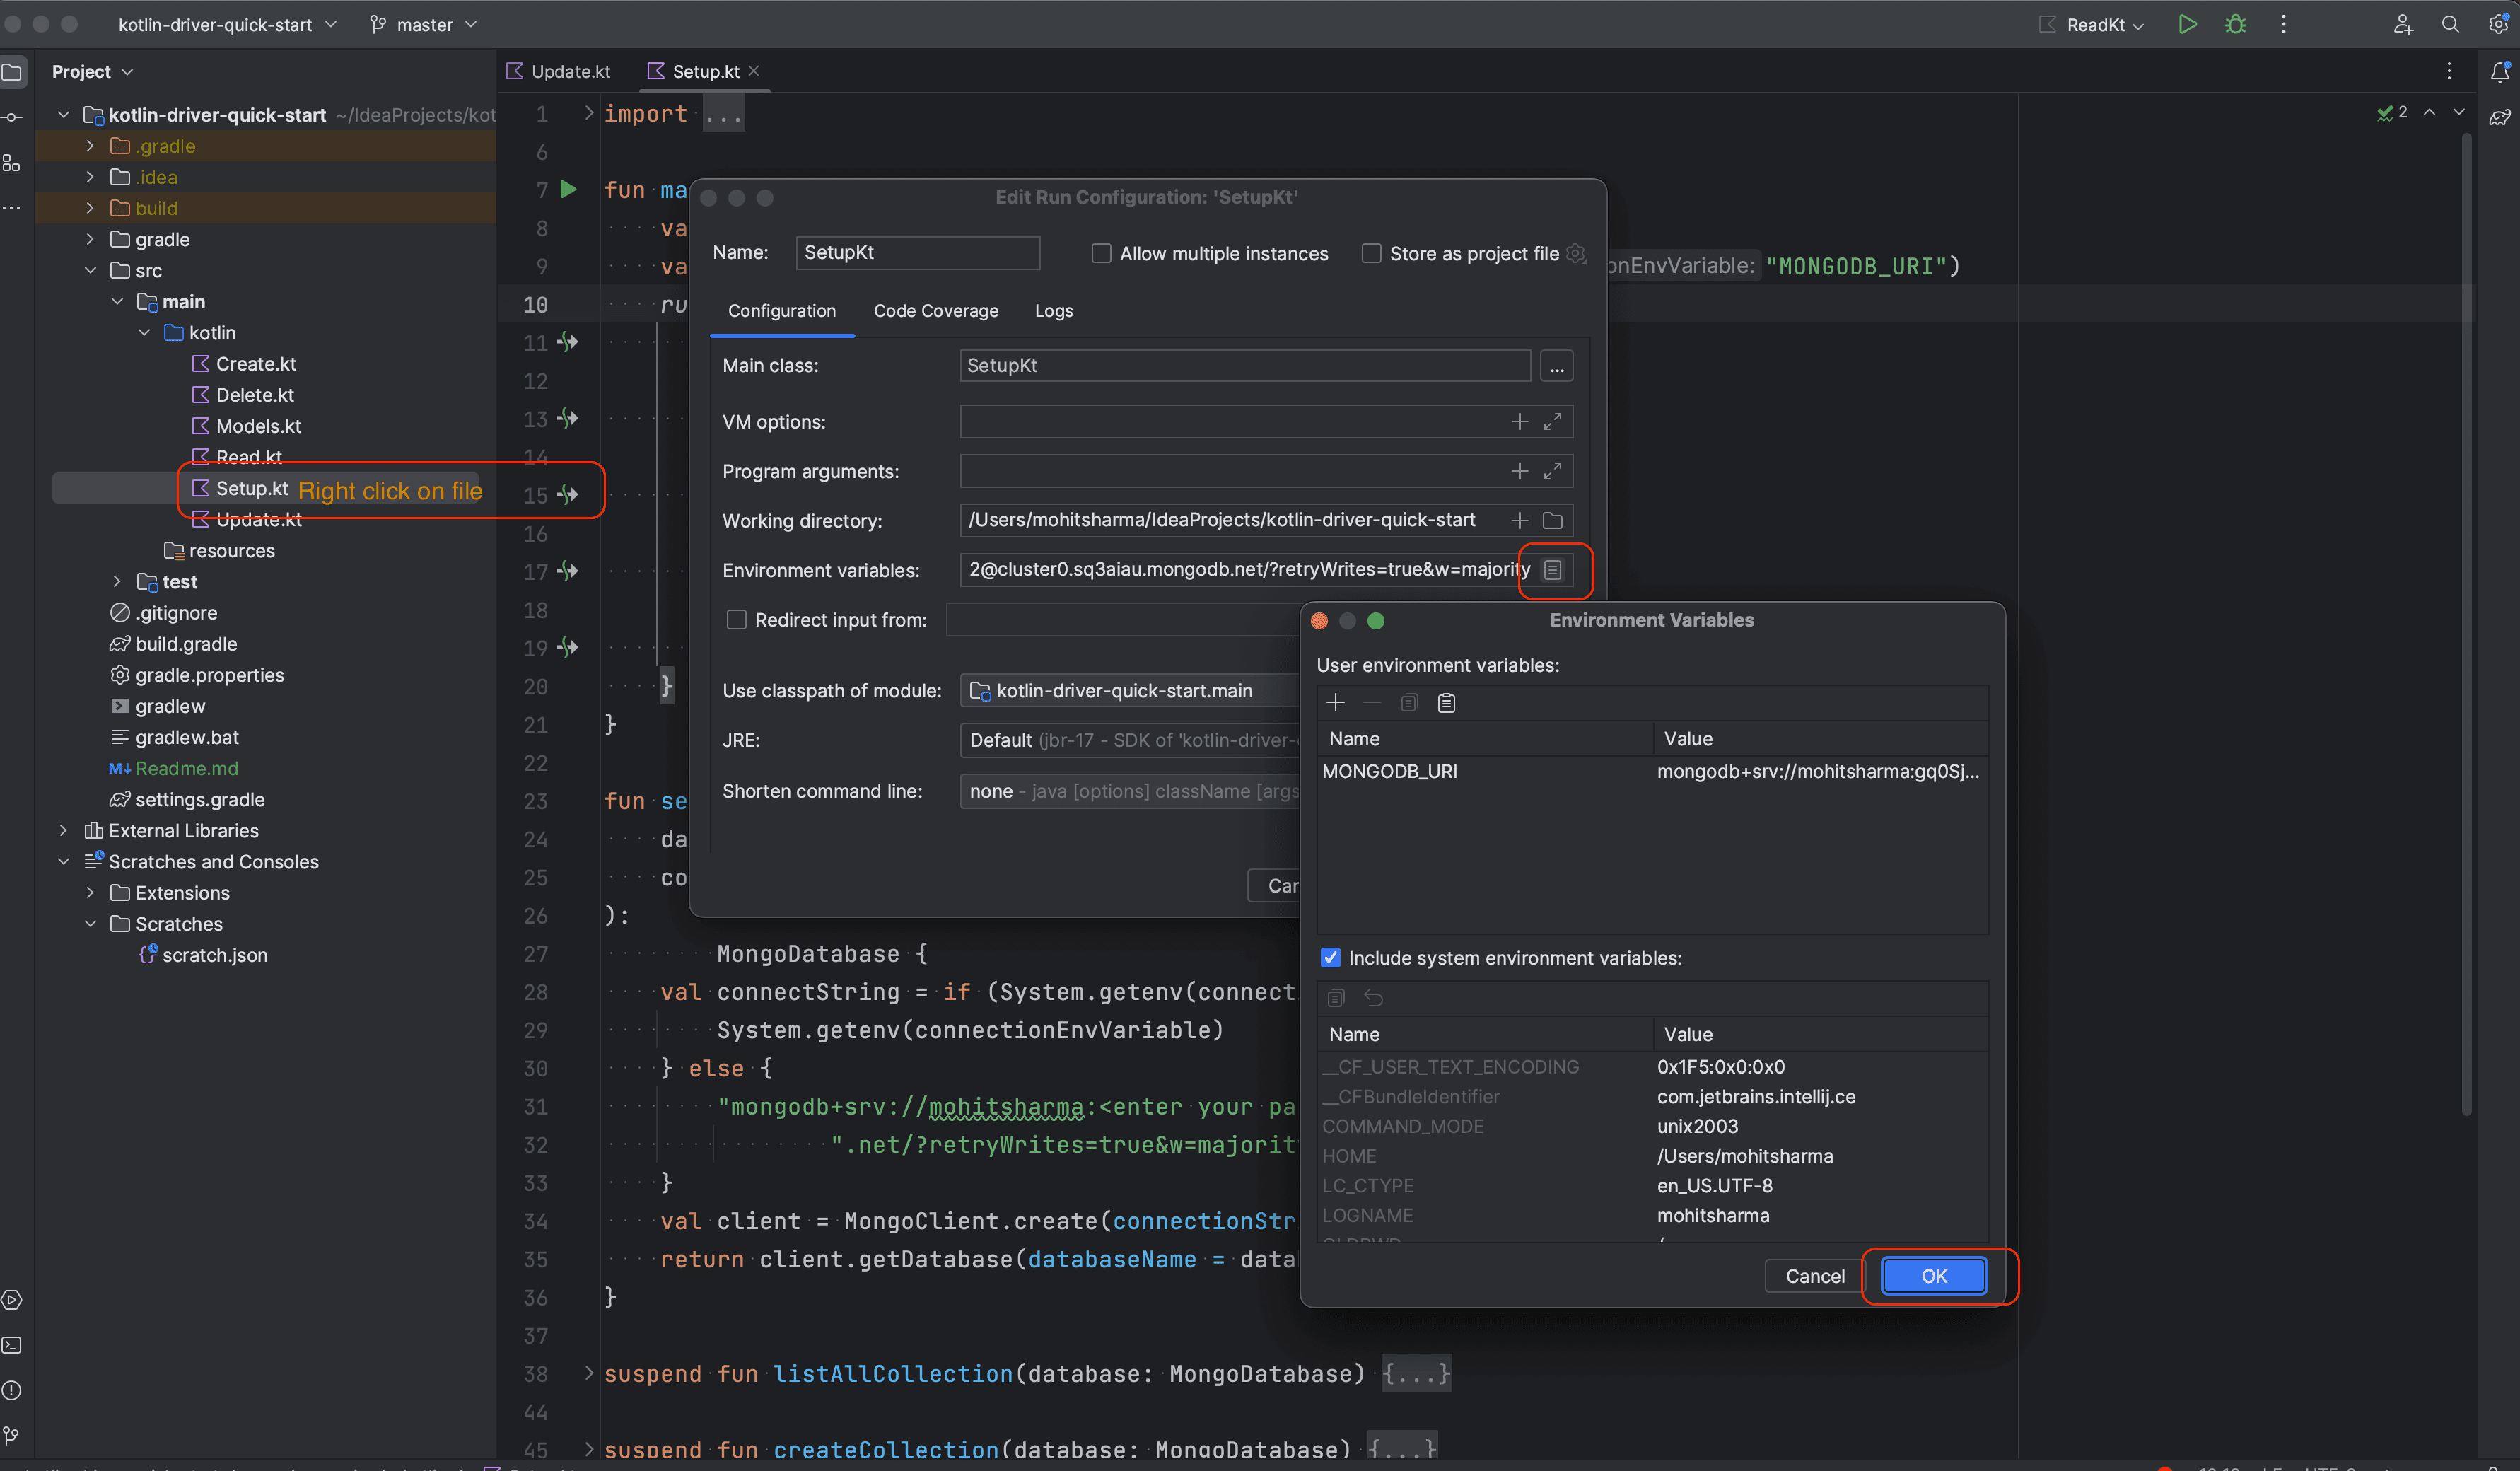Viewport: 2520px width, 1471px height.
Task: Click the Program arguments input field
Action: pos(1230,471)
